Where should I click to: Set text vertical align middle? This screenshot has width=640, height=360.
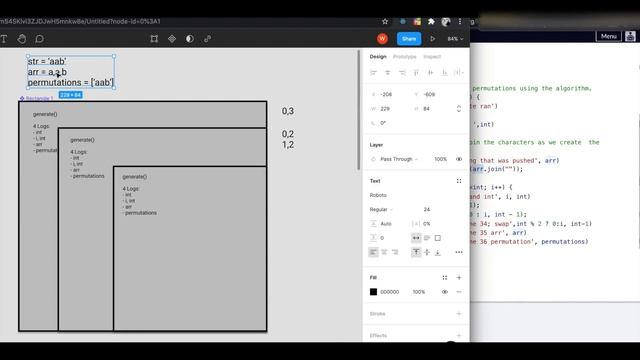point(427,252)
